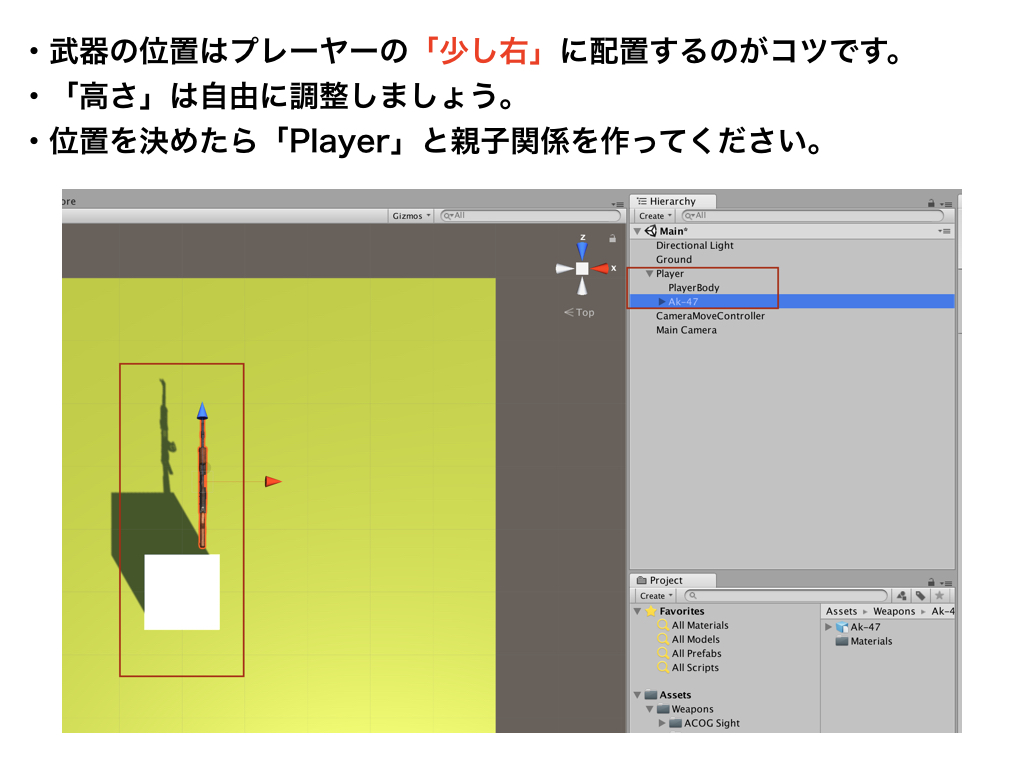Screen dimensions: 1024x768
Task: Click the red X axis cone of the scene gizmo
Action: point(601,268)
